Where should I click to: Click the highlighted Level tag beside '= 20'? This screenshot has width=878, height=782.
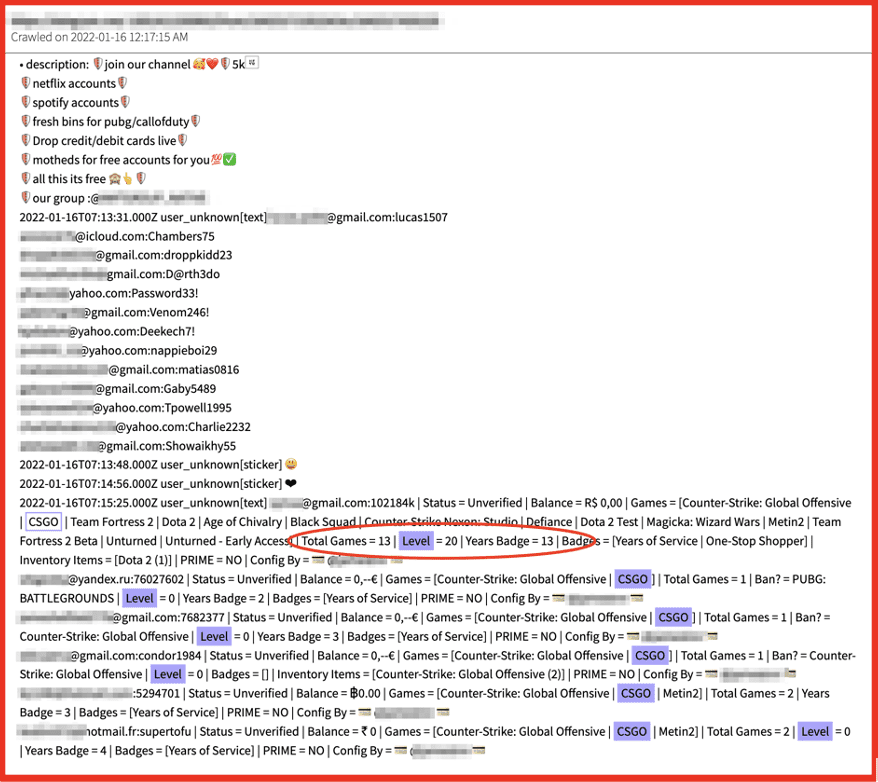[416, 541]
